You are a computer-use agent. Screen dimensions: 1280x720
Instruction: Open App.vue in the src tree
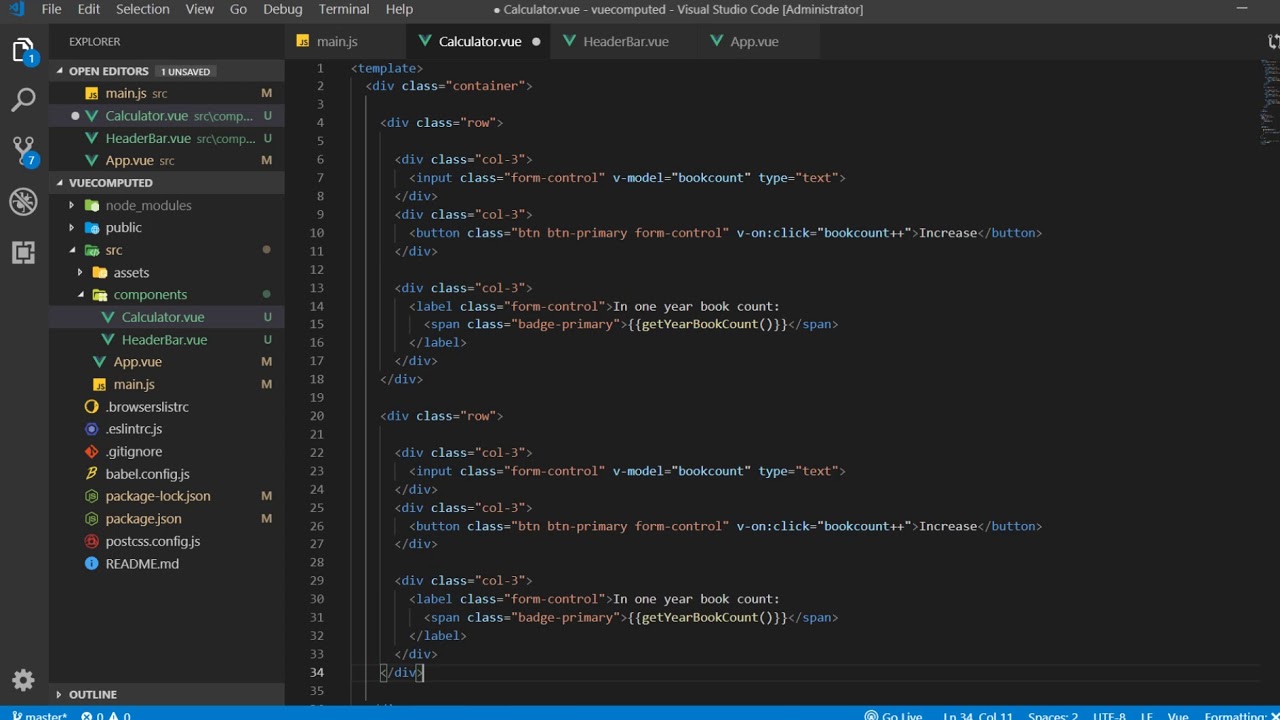(x=167, y=362)
